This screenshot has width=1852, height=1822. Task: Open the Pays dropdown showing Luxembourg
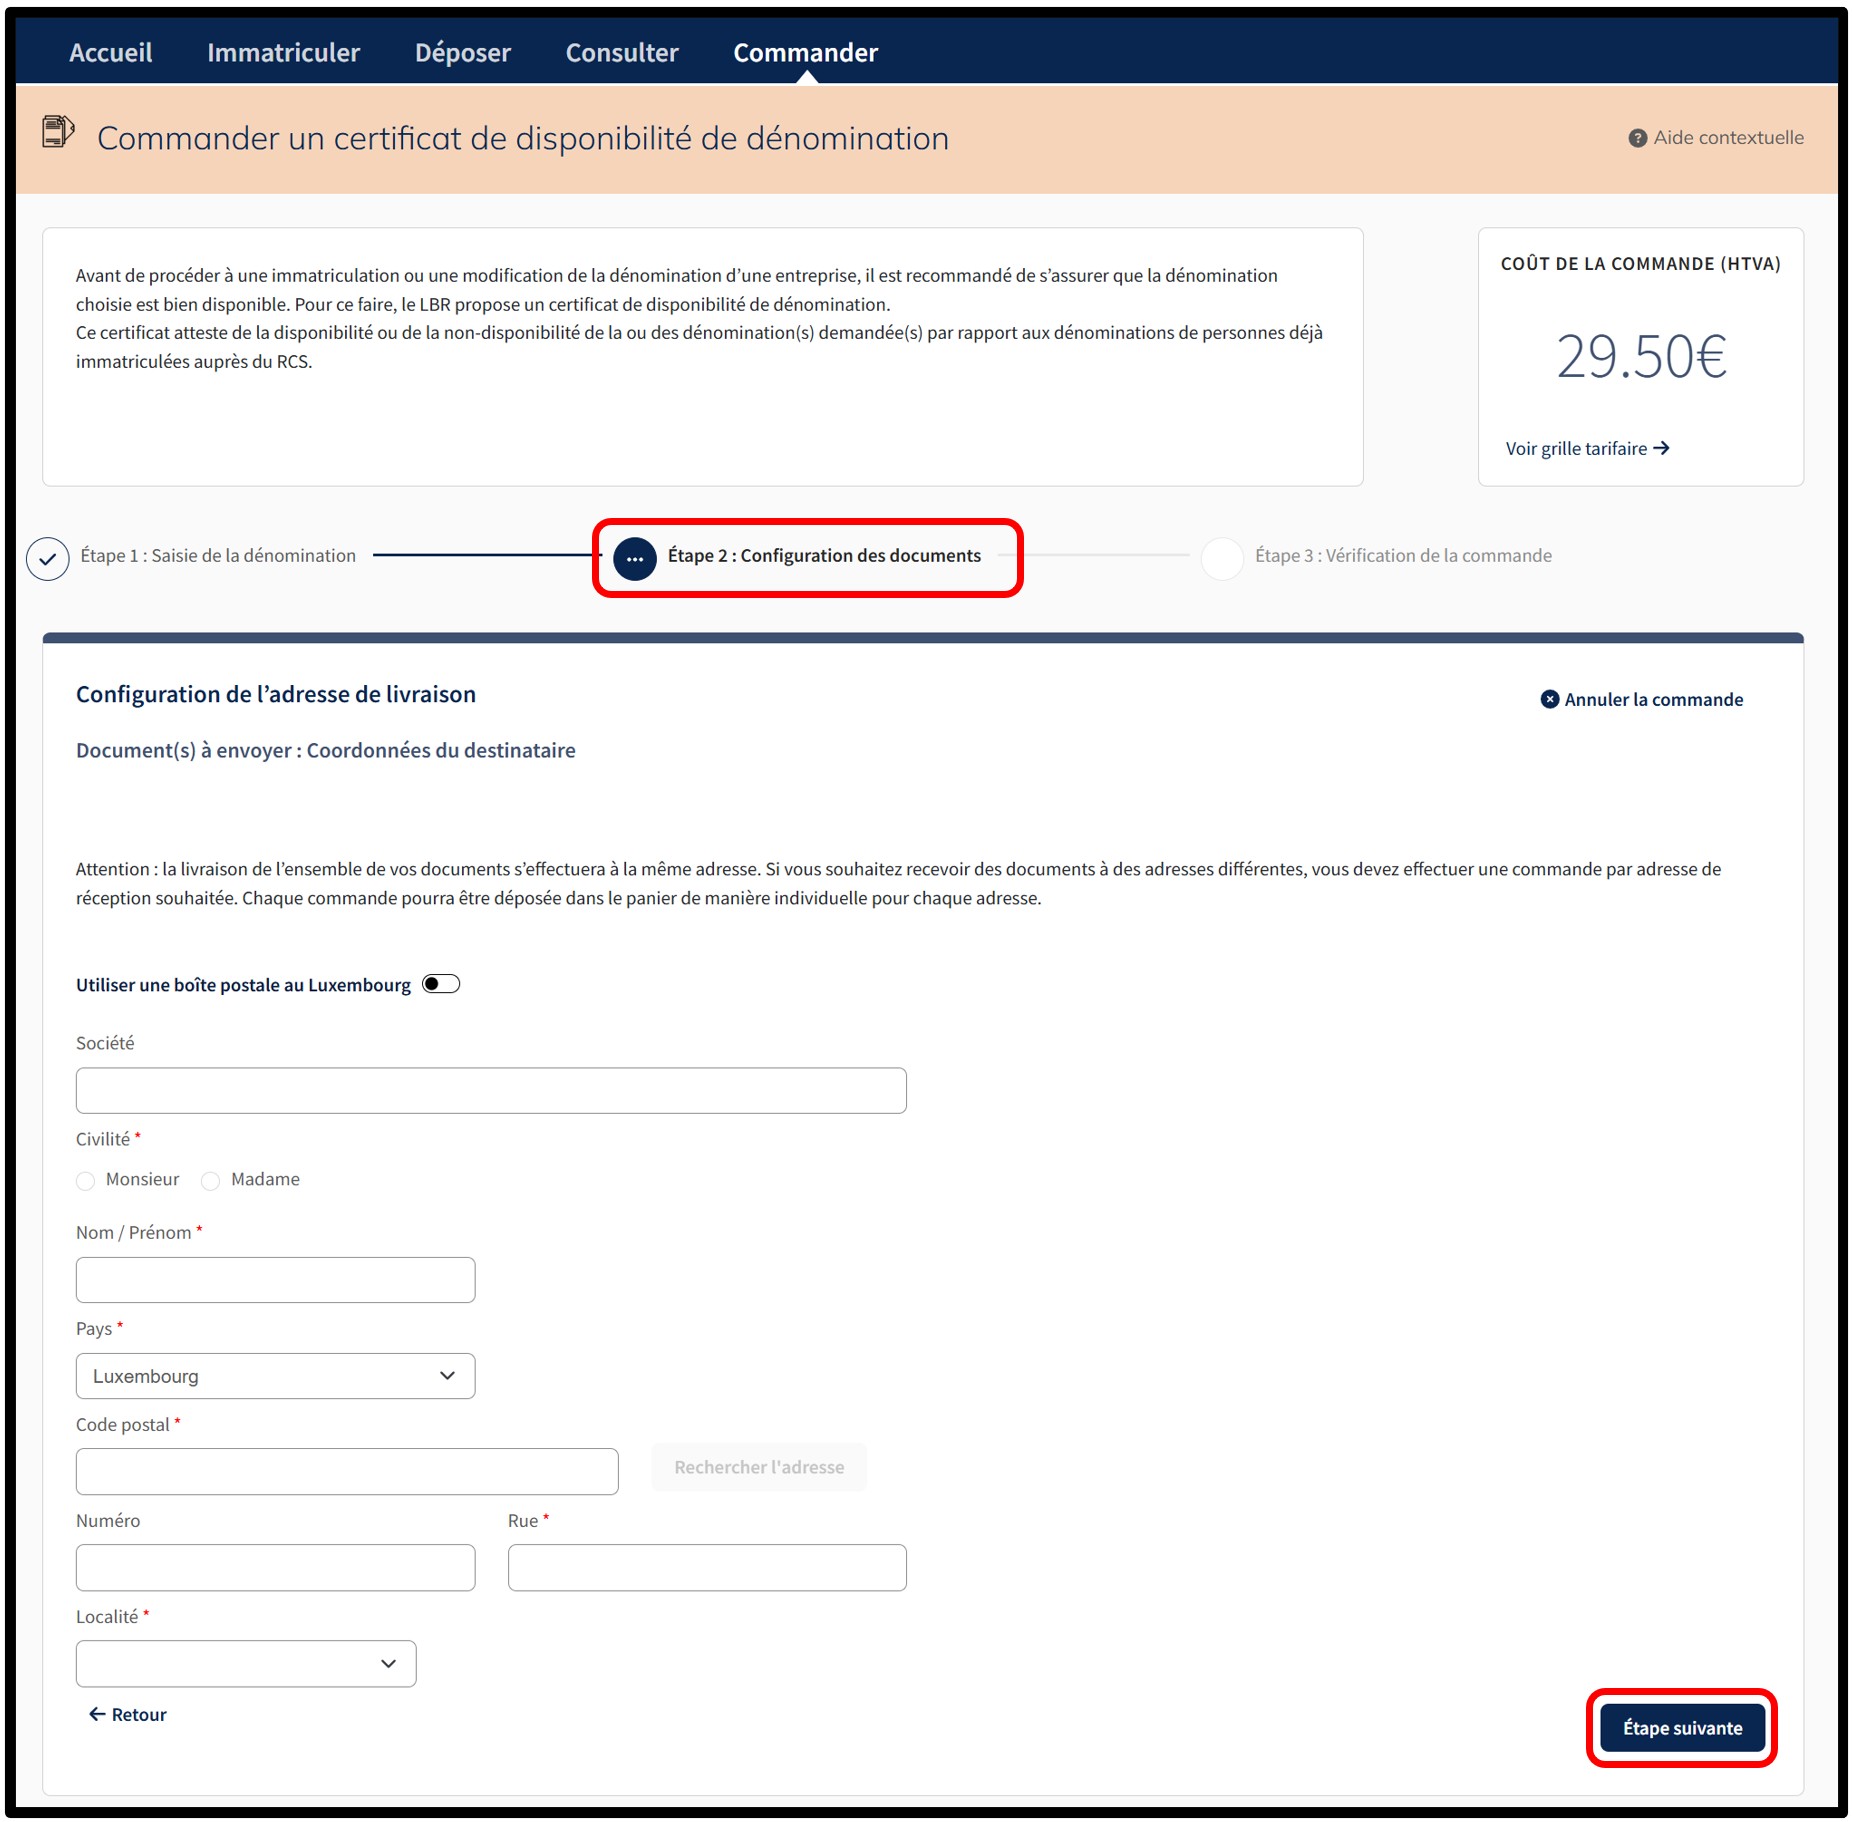275,1376
